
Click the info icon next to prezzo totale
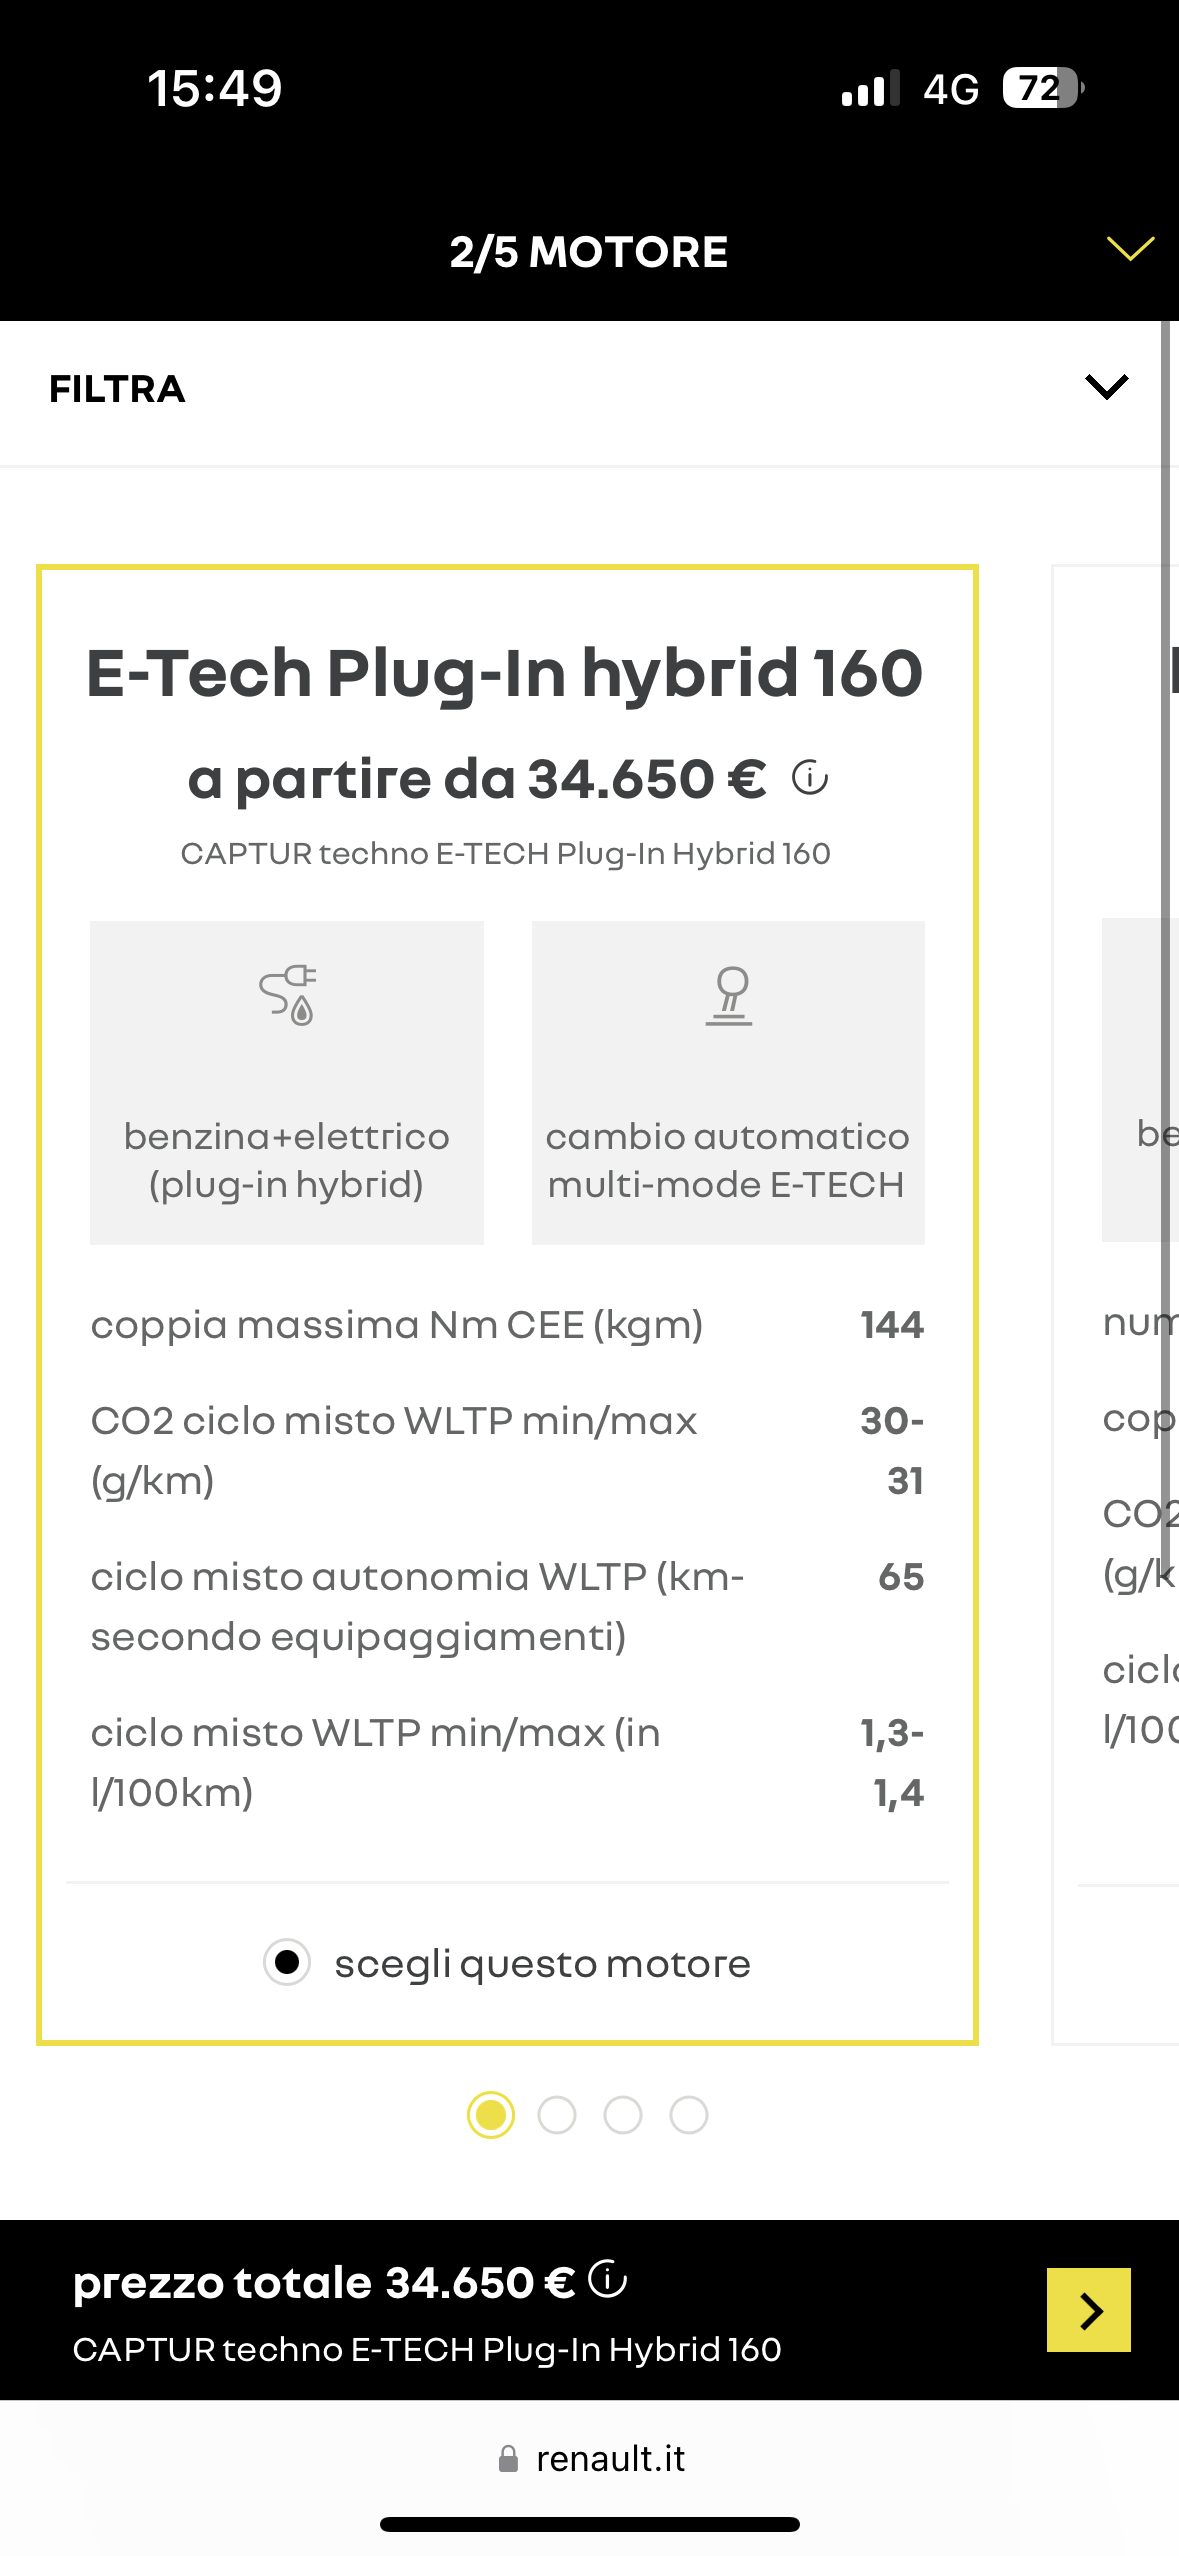pos(607,2279)
